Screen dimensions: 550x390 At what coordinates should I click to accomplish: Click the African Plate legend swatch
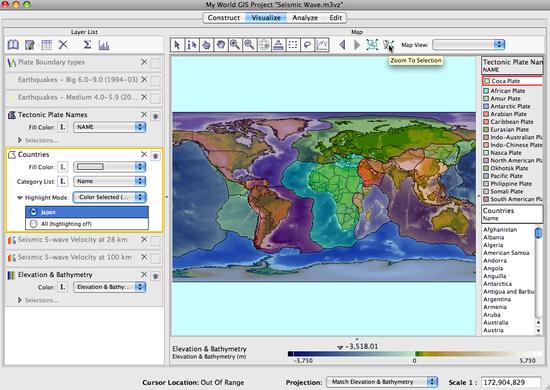tap(486, 91)
